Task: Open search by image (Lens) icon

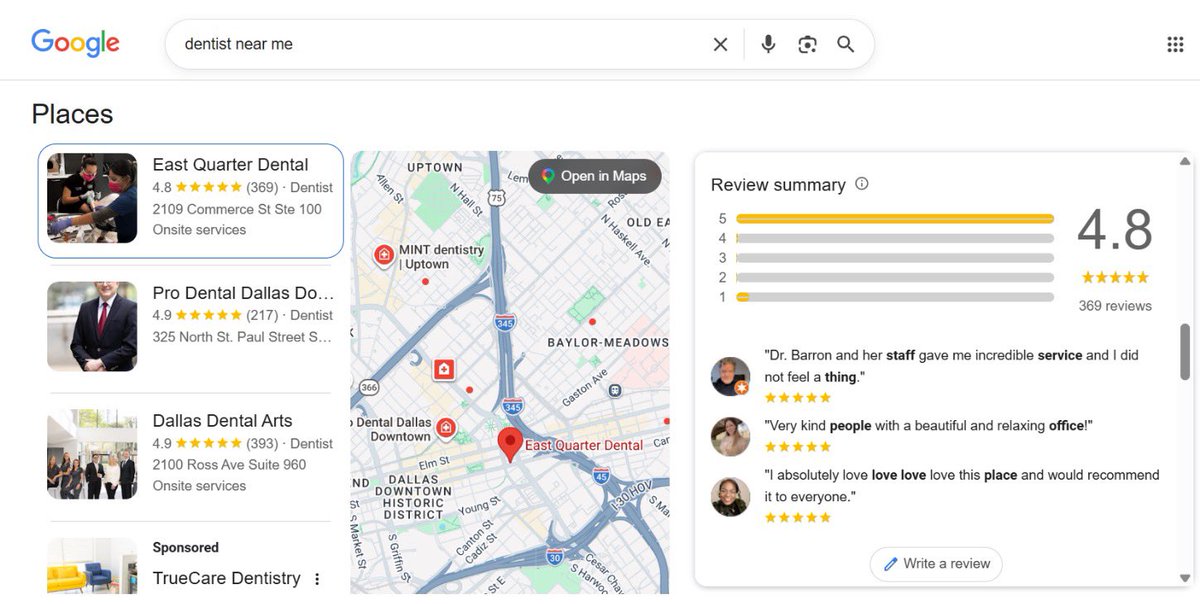Action: tap(807, 44)
